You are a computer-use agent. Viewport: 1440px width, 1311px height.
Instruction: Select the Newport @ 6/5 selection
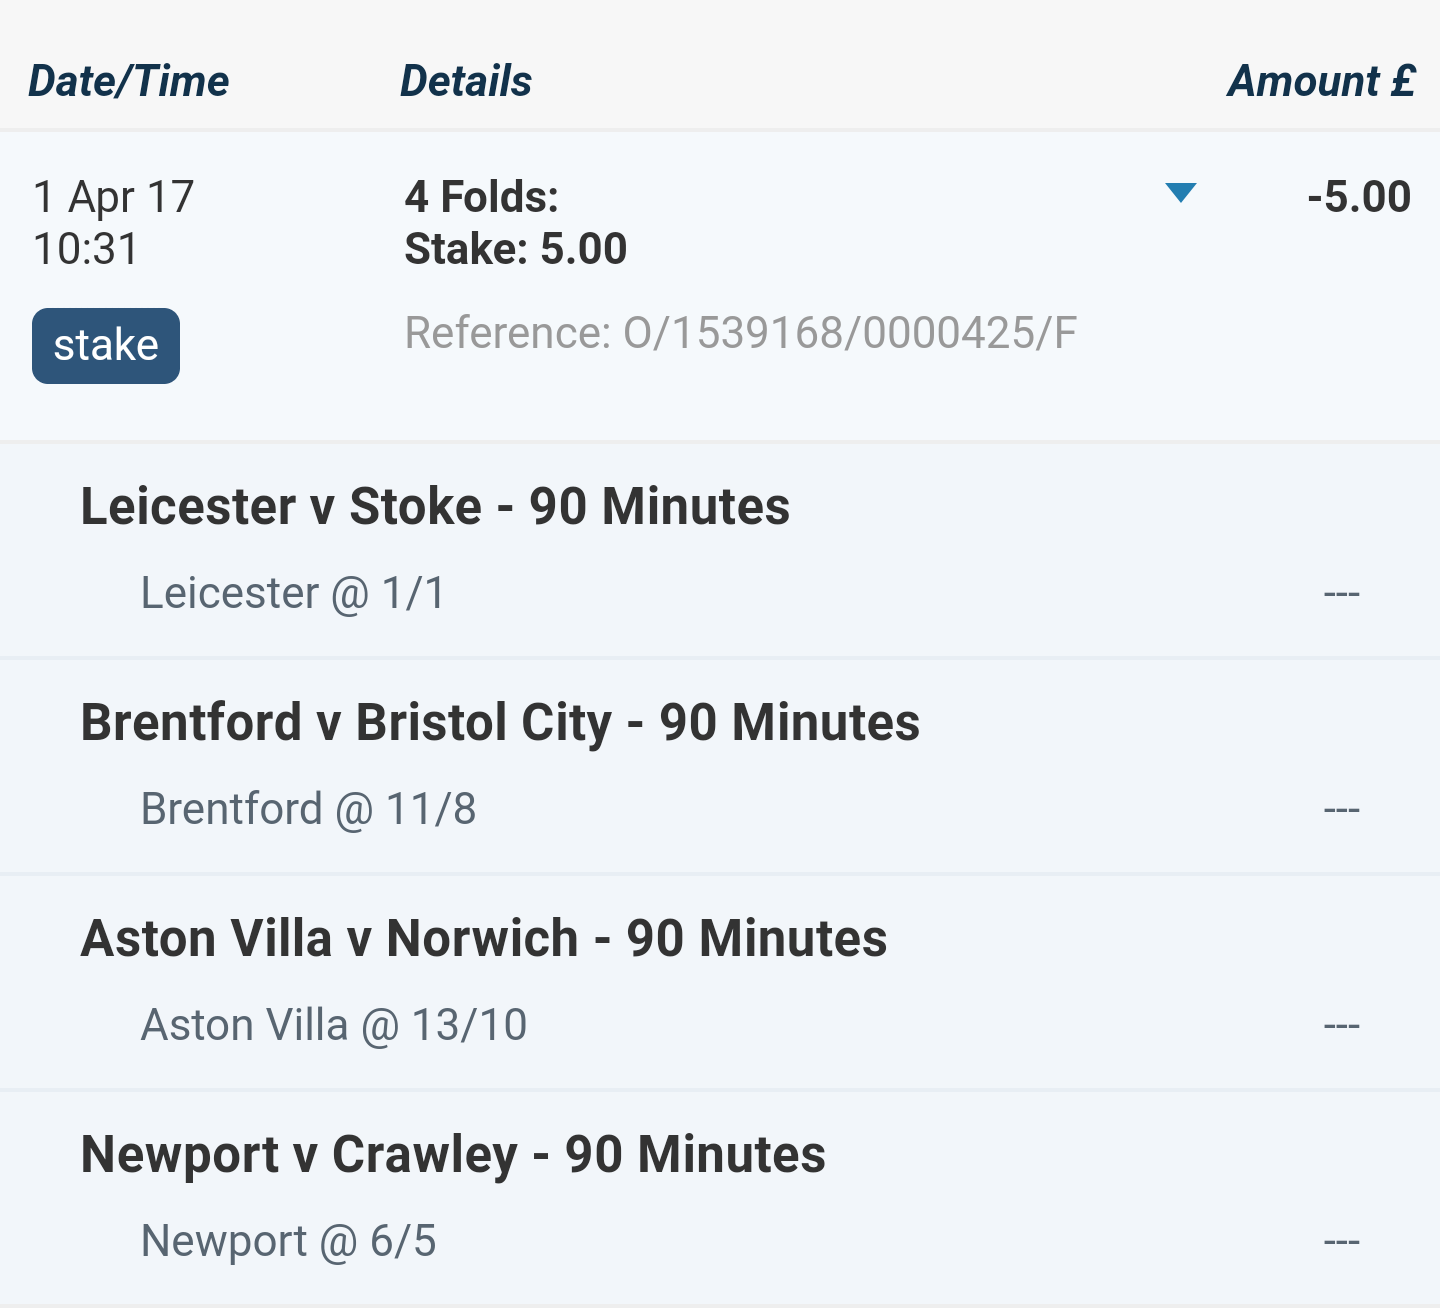(289, 1241)
